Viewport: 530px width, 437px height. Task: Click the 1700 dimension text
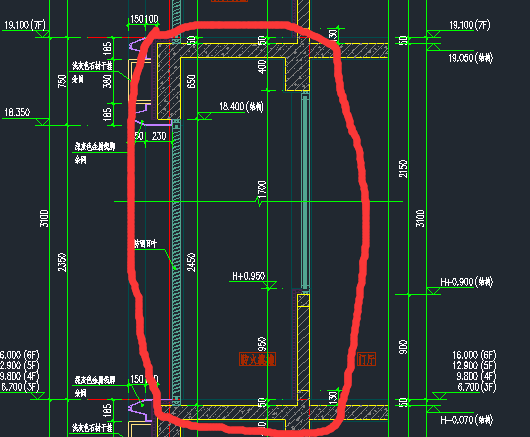pos(262,190)
